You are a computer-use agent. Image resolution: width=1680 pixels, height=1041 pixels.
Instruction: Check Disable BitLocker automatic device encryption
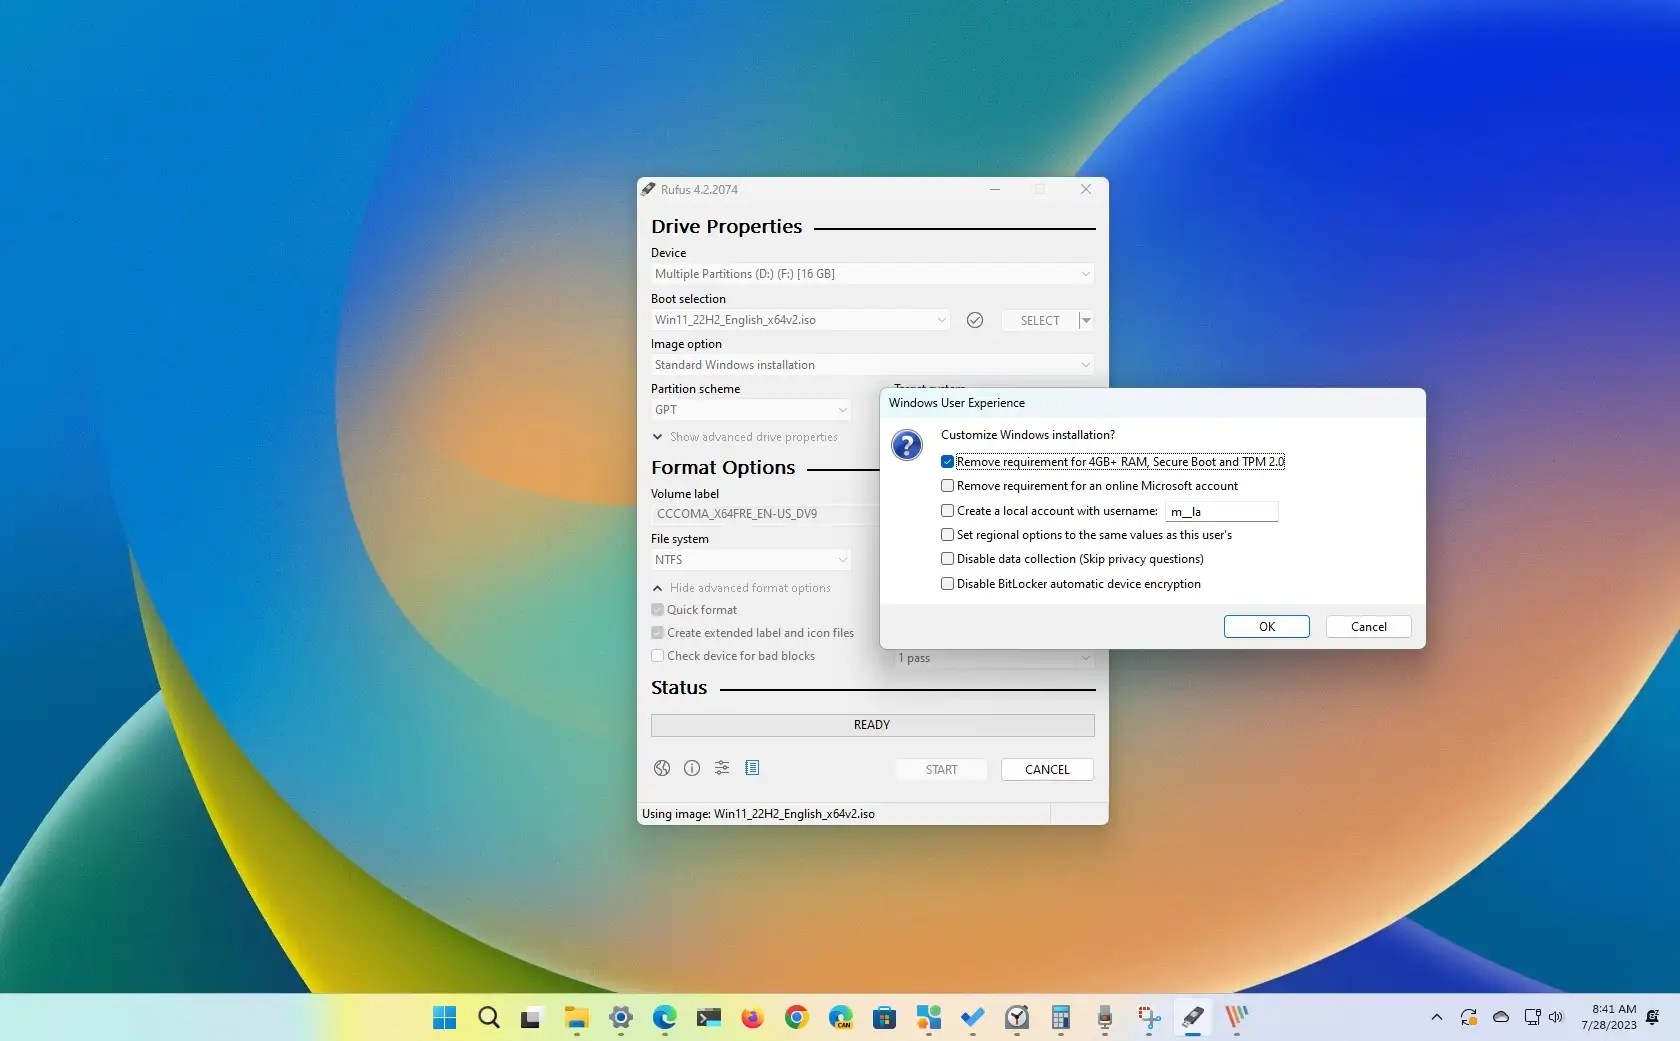point(946,584)
